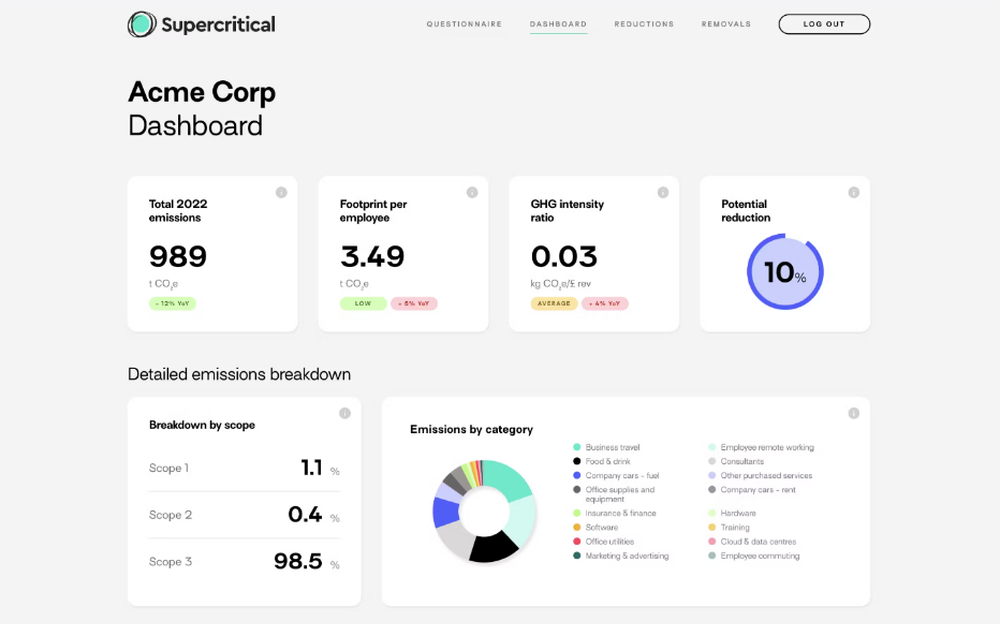The height and width of the screenshot is (624, 1000).
Task: Click the Log Out button
Action: [824, 24]
